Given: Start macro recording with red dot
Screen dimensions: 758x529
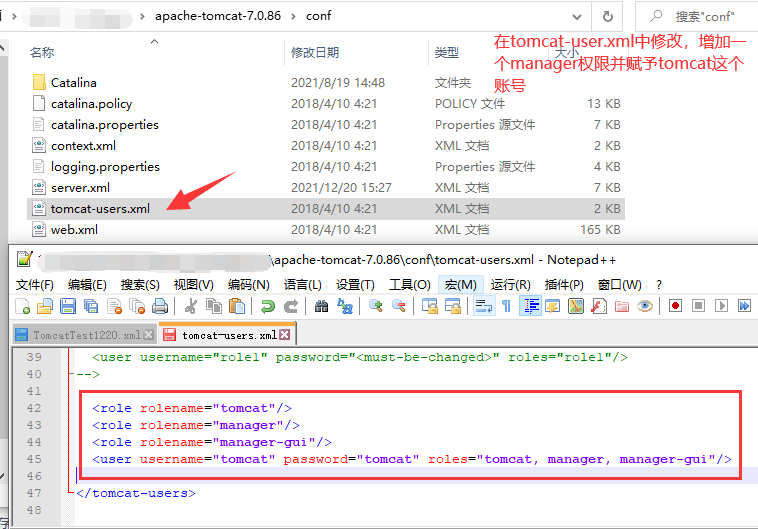Looking at the screenshot, I should tap(675, 306).
